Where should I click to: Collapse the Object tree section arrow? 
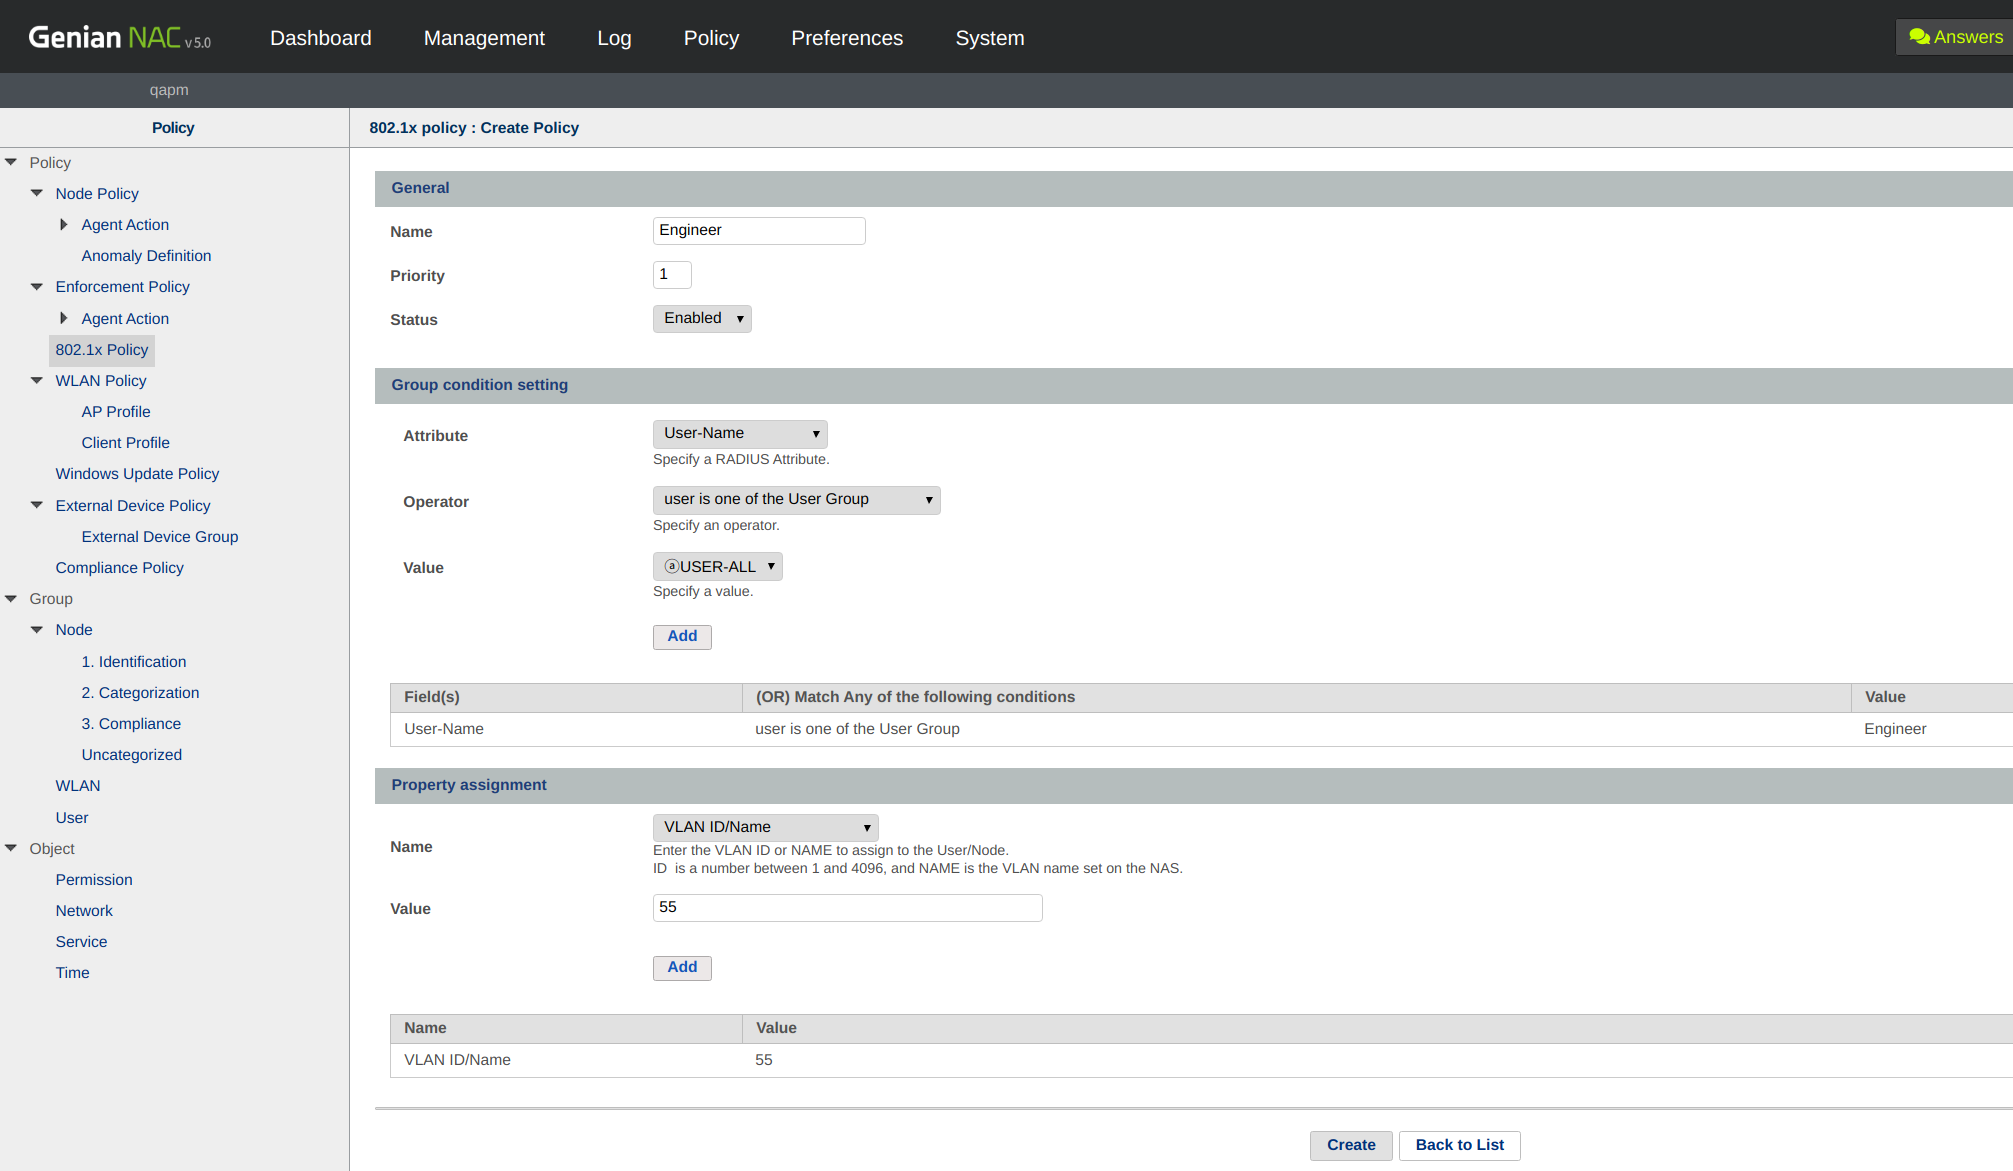click(11, 848)
